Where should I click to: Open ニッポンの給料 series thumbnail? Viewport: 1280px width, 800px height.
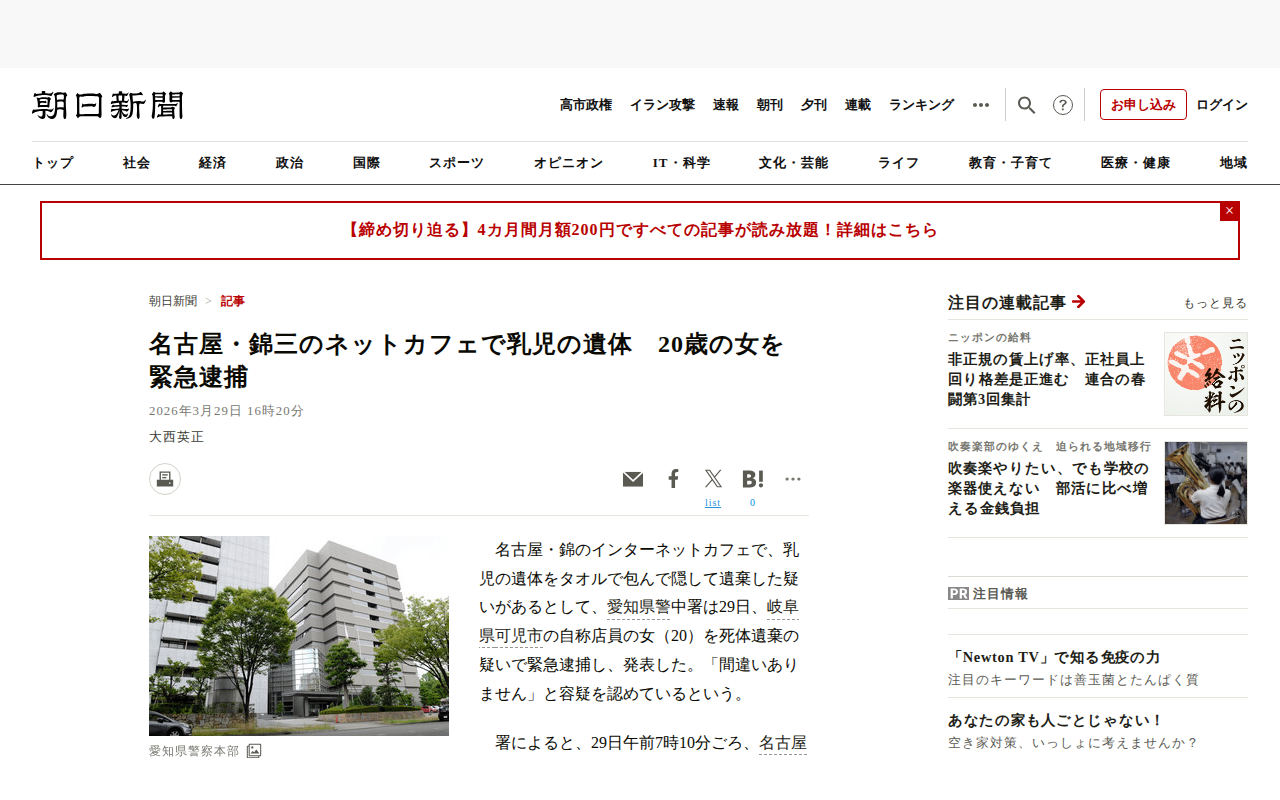[x=1206, y=374]
